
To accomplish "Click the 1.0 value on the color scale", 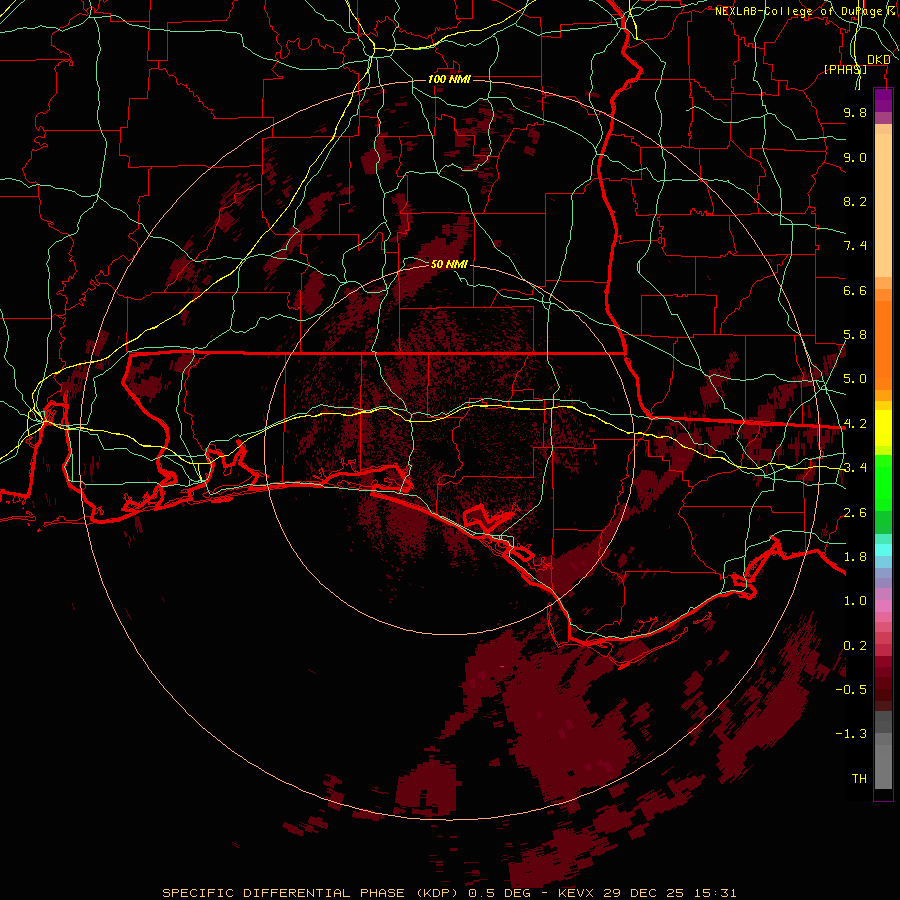I will pos(855,601).
